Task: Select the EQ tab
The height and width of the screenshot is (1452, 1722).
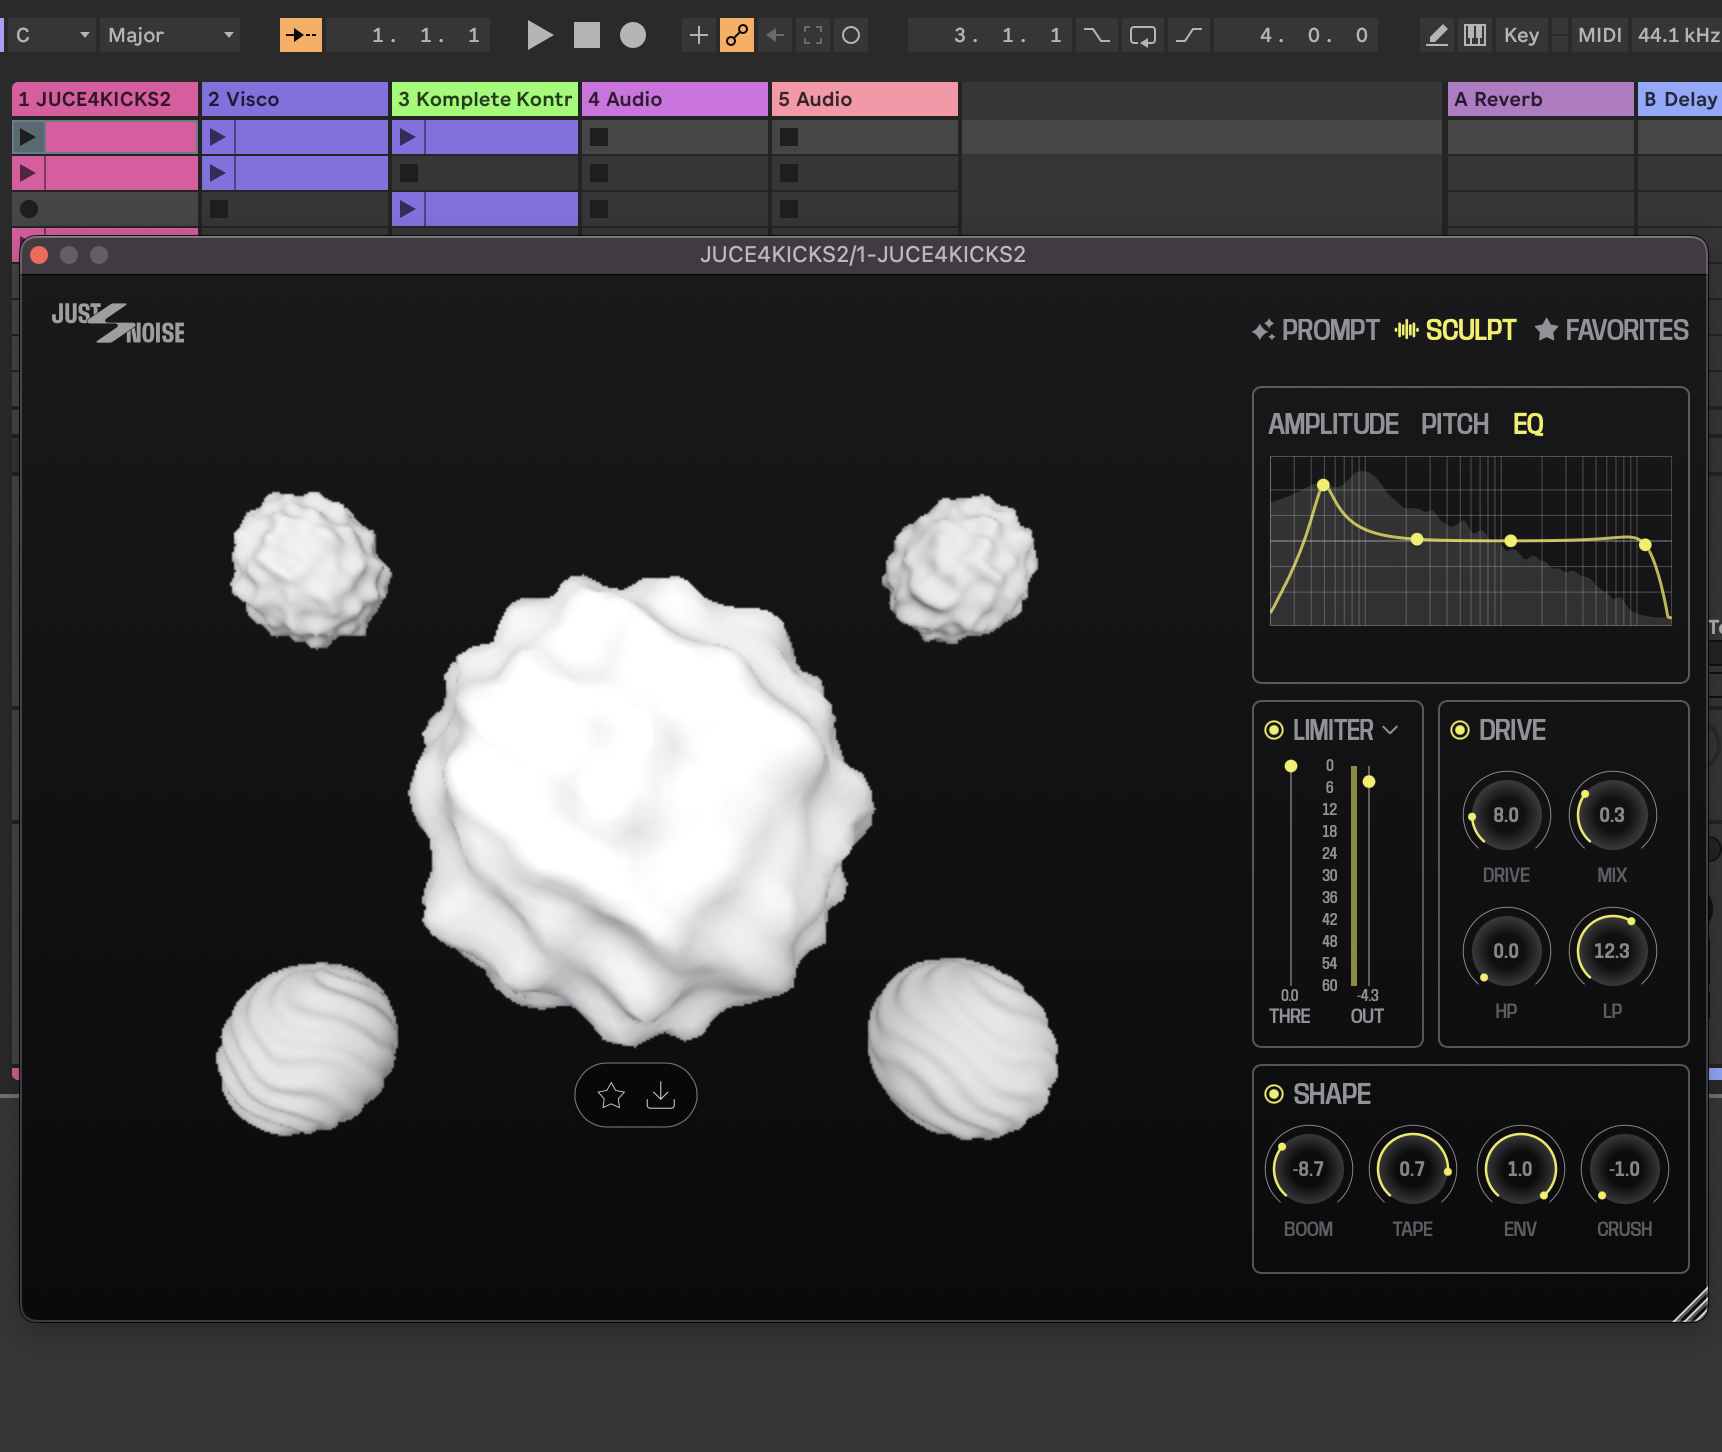Action: [x=1528, y=424]
